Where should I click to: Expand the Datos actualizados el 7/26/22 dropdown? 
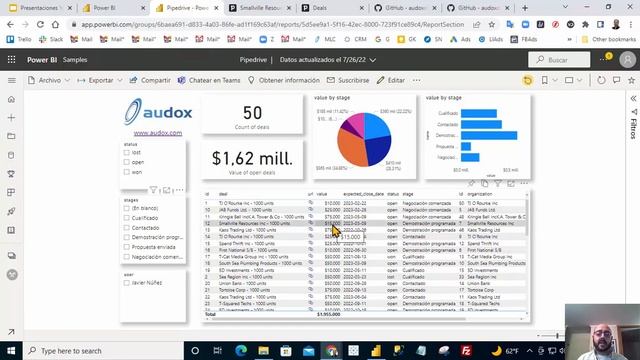[328, 60]
